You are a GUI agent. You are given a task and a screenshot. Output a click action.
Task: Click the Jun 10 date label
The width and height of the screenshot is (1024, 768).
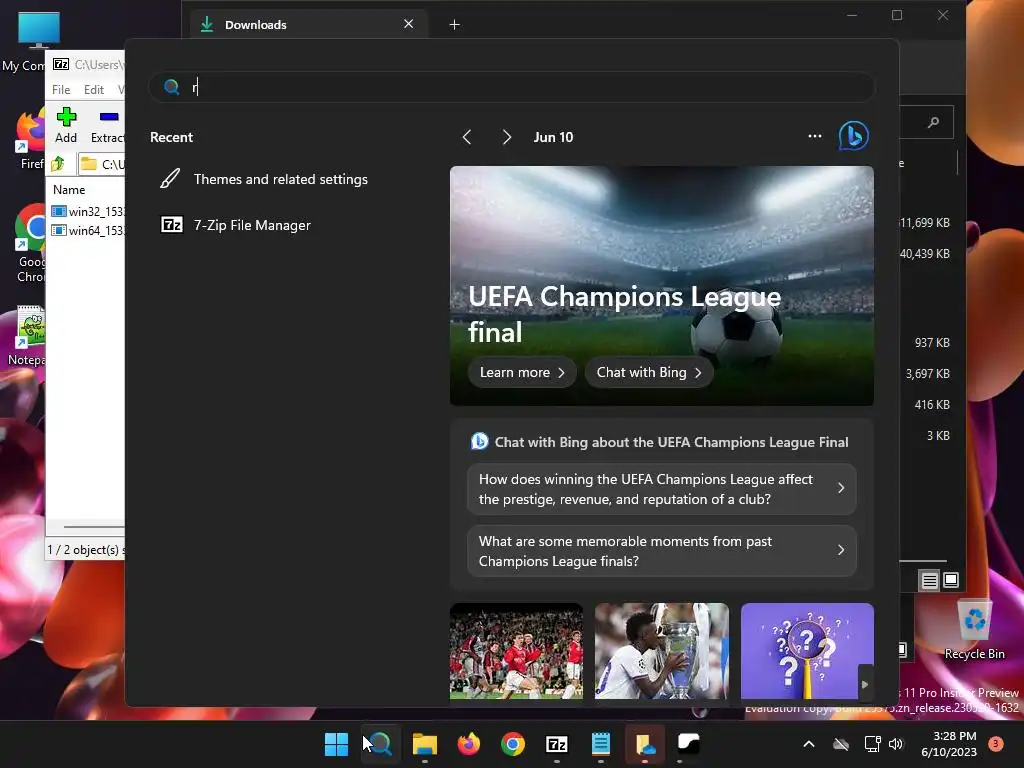[553, 137]
